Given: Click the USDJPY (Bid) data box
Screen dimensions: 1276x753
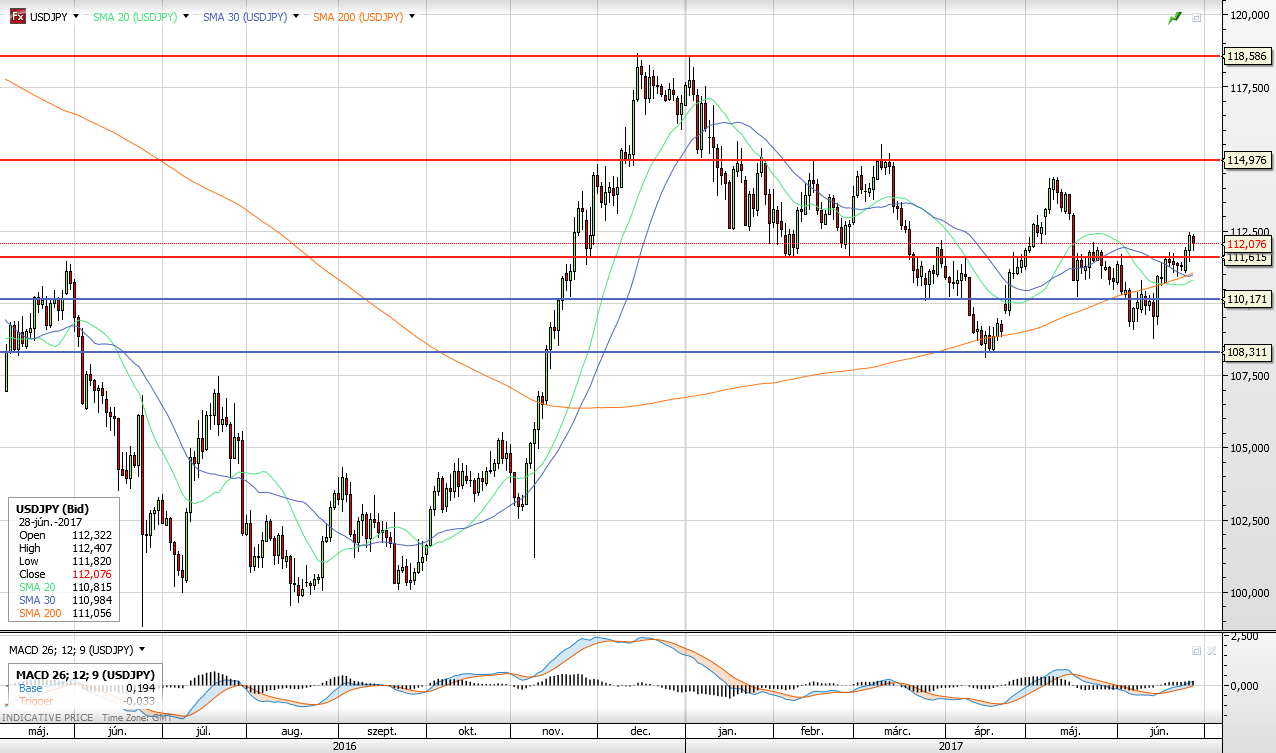Looking at the screenshot, I should [61, 560].
